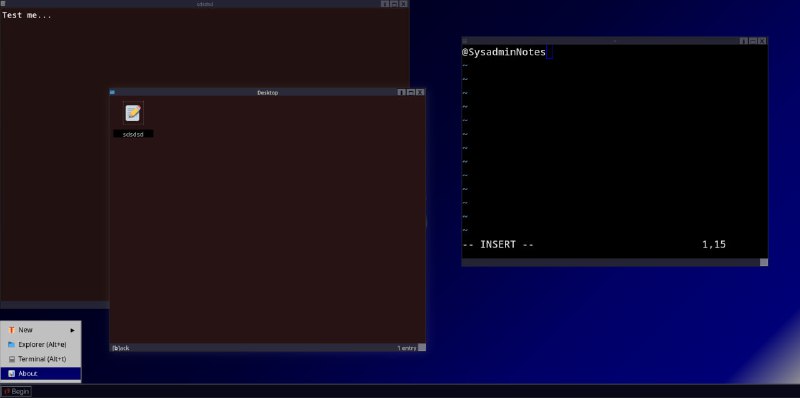Click the (b)ack link in Desktop window
The height and width of the screenshot is (398, 800).
coord(120,348)
